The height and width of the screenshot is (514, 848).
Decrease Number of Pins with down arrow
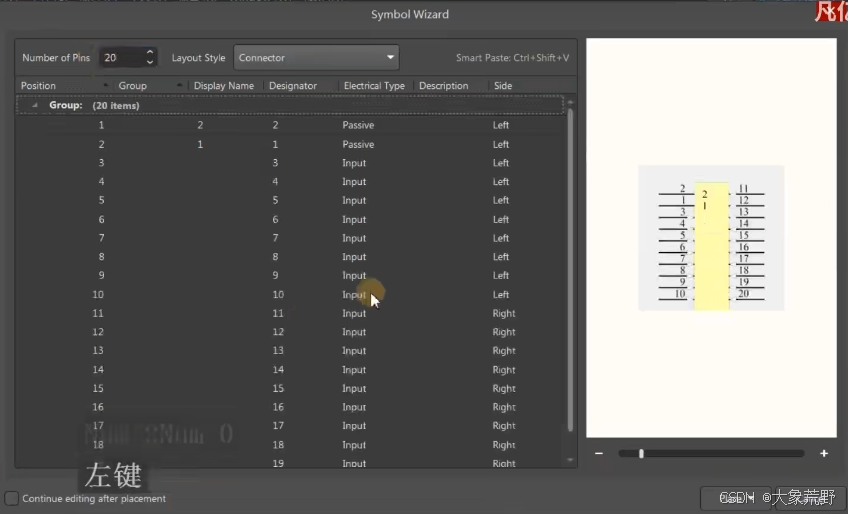coord(150,63)
